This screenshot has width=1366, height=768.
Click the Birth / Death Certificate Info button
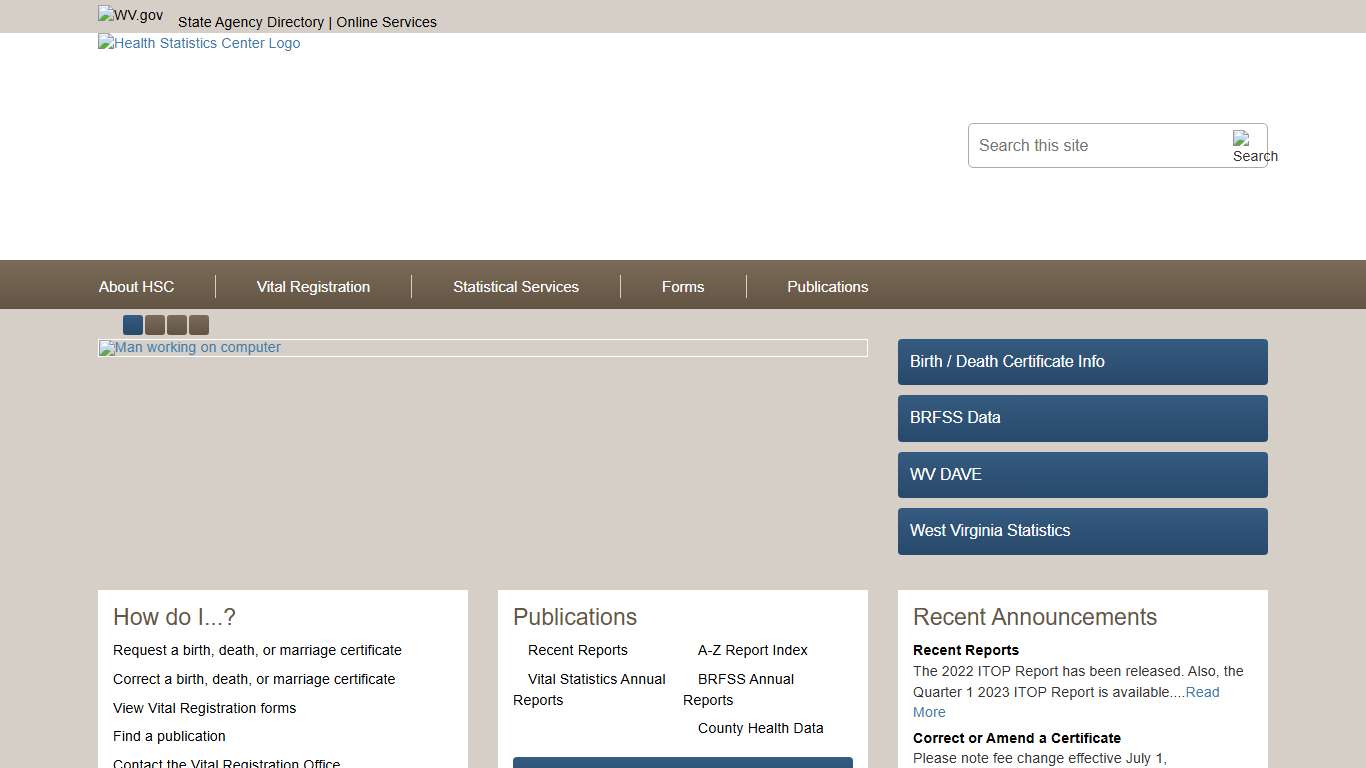(x=1082, y=362)
